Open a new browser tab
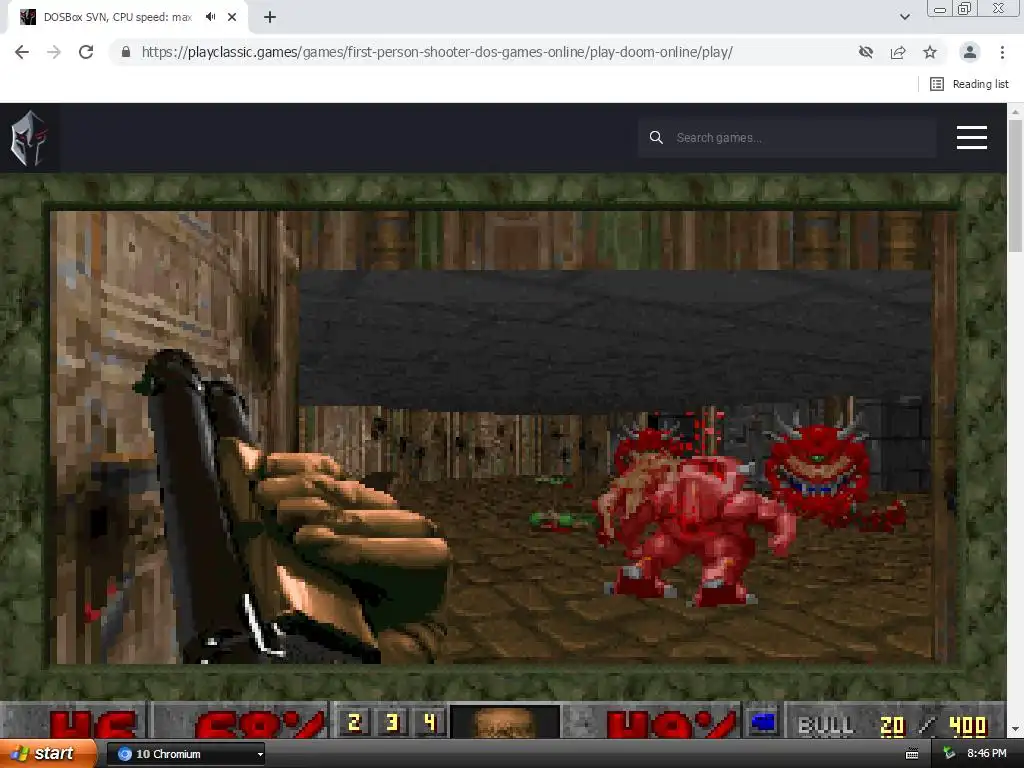The width and height of the screenshot is (1024, 768). point(270,17)
